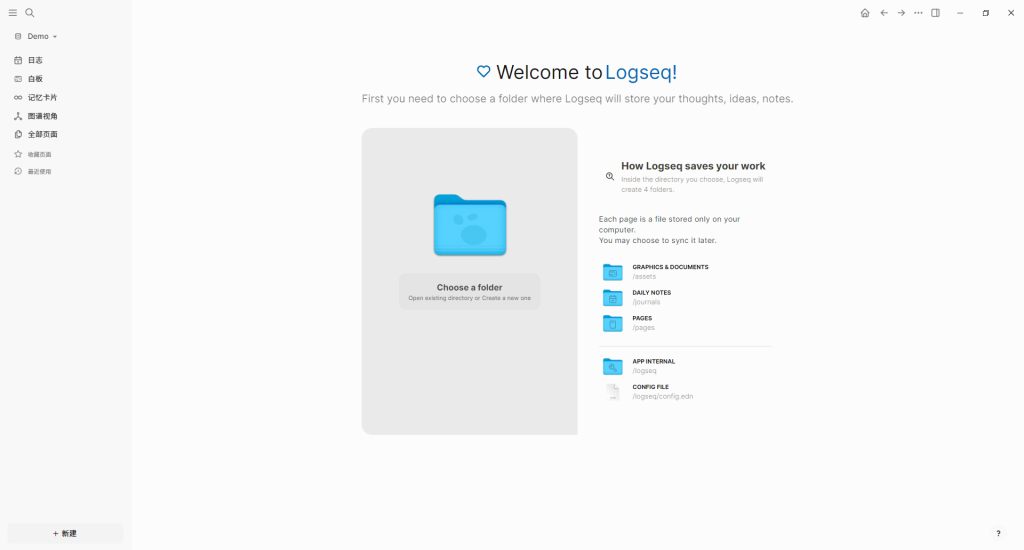Screen dimensions: 1024x550
Task: Open 白板 whiteboards in sidebar
Action: [35, 79]
